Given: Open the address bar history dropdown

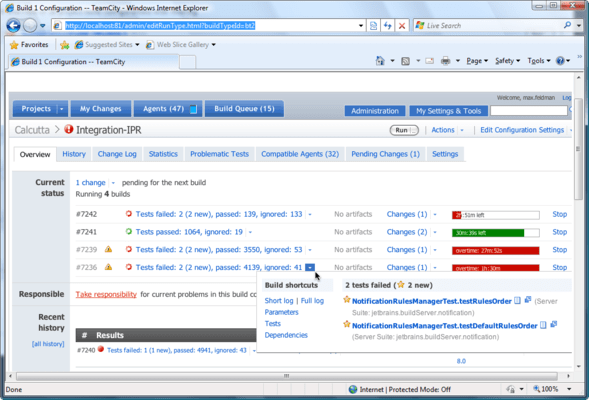Looking at the screenshot, I should (x=361, y=26).
